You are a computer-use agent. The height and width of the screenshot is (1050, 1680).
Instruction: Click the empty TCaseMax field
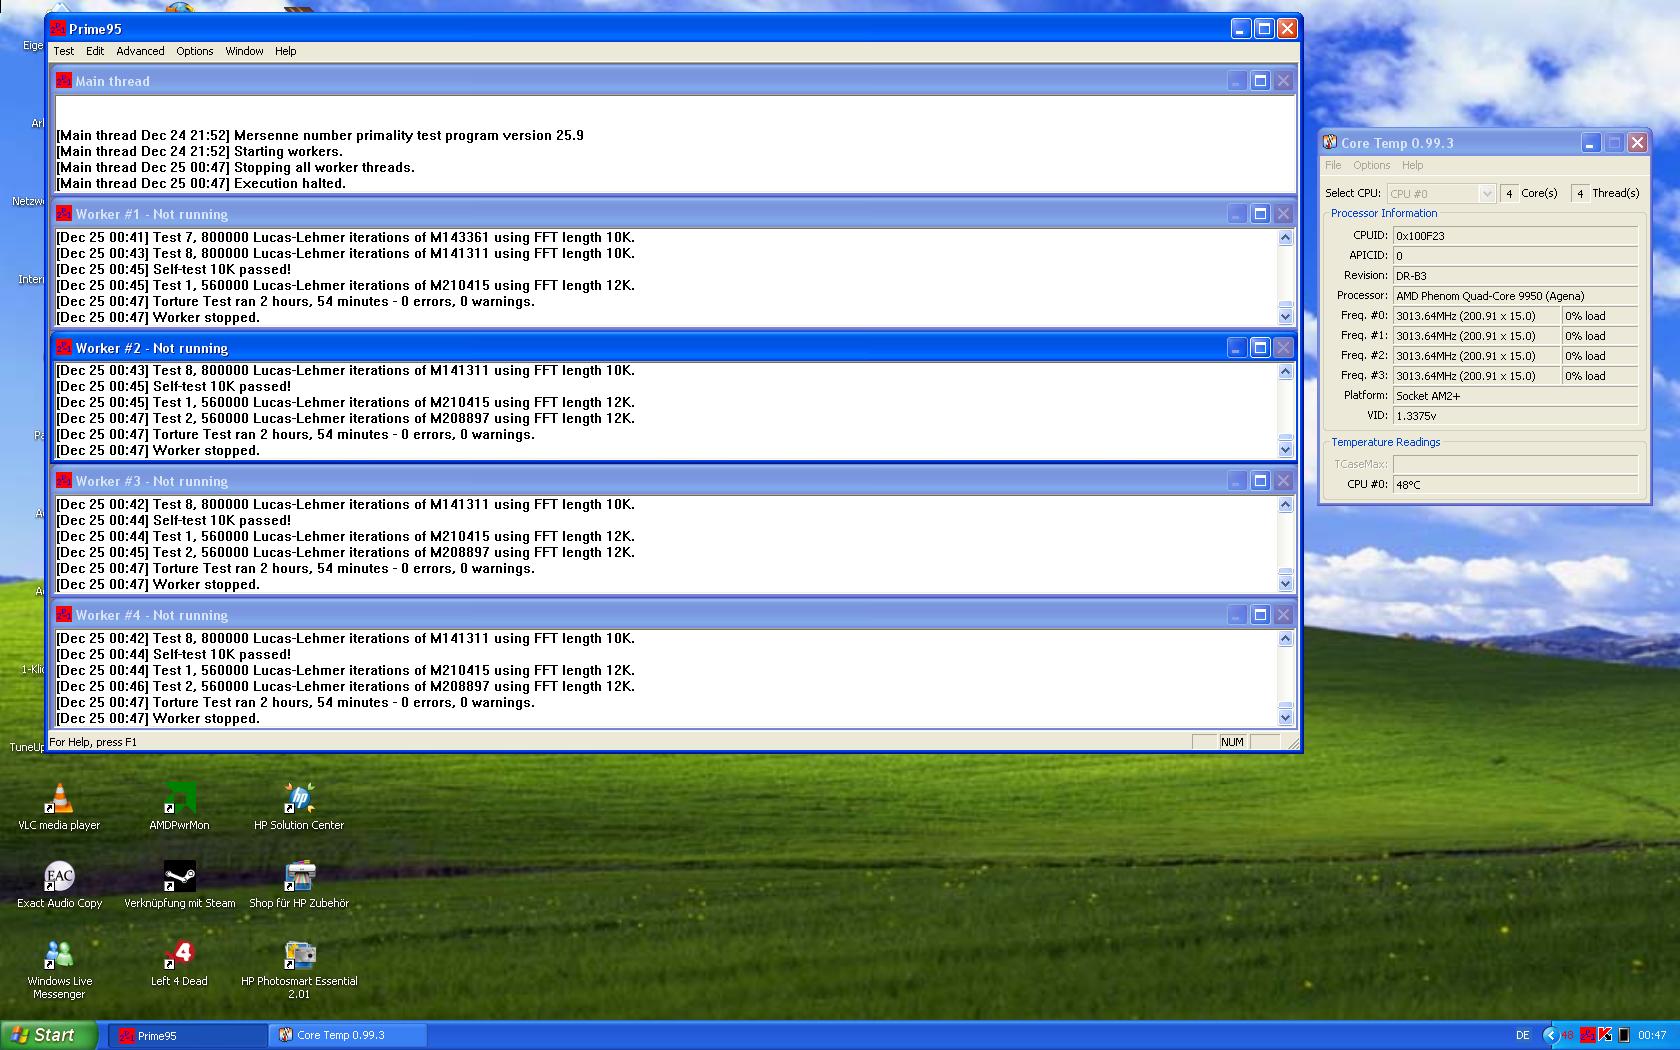click(1515, 465)
